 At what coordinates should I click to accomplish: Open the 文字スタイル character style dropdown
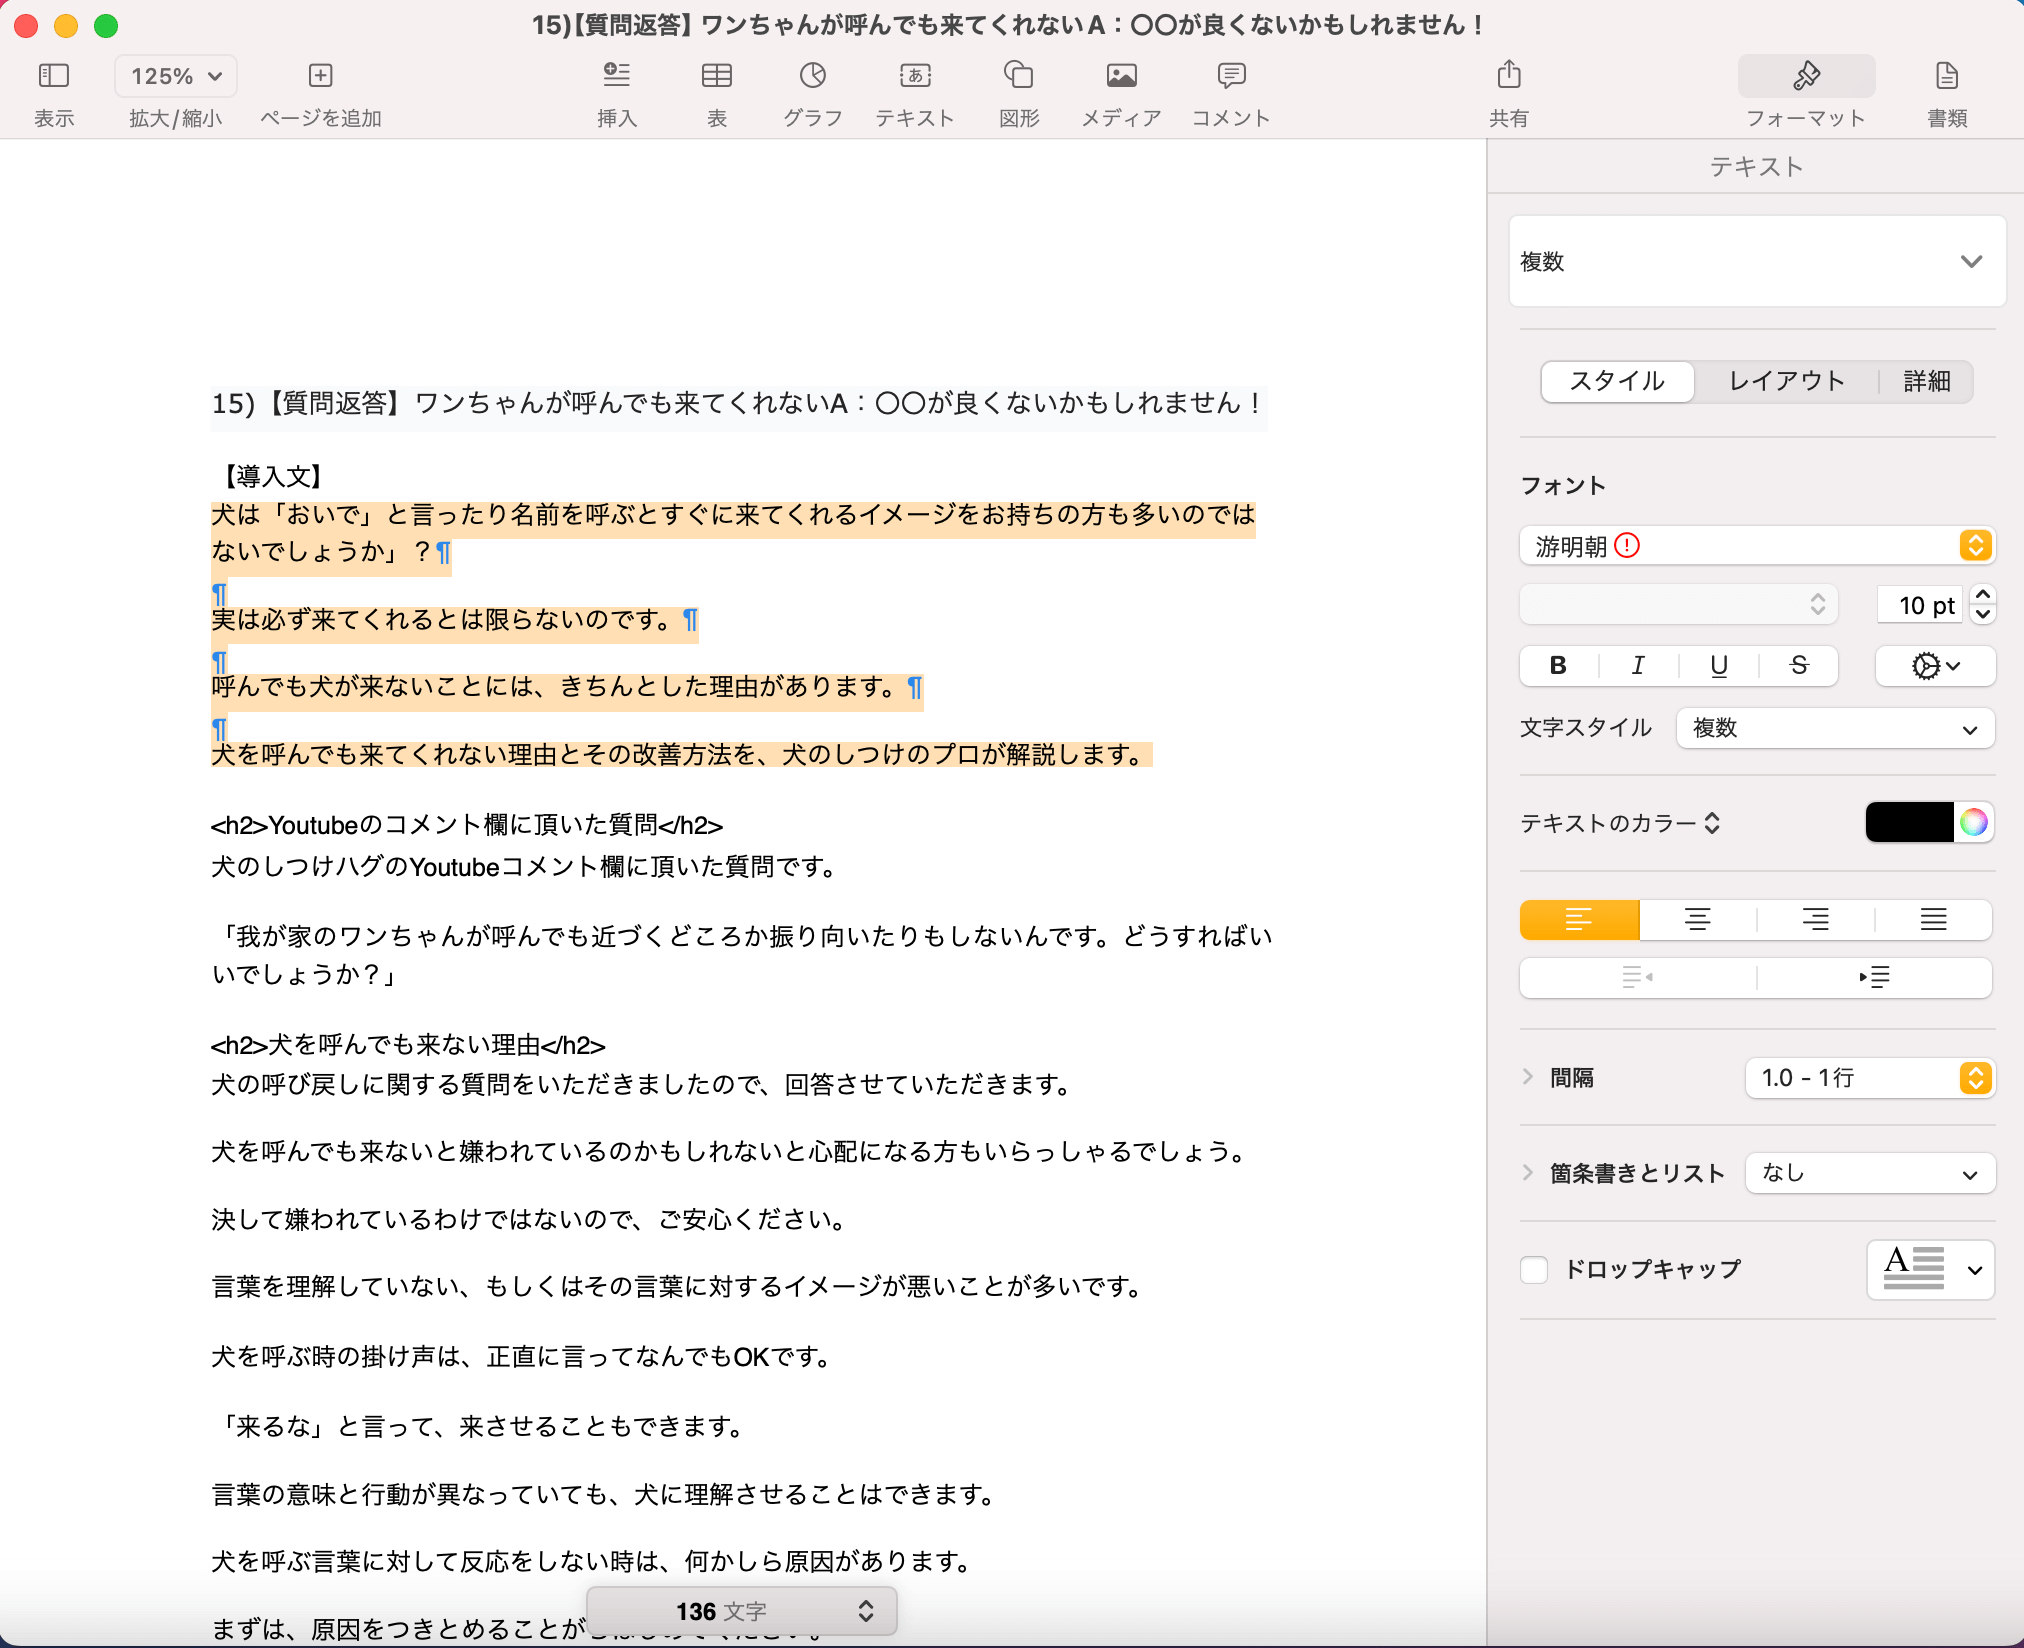pos(1835,728)
